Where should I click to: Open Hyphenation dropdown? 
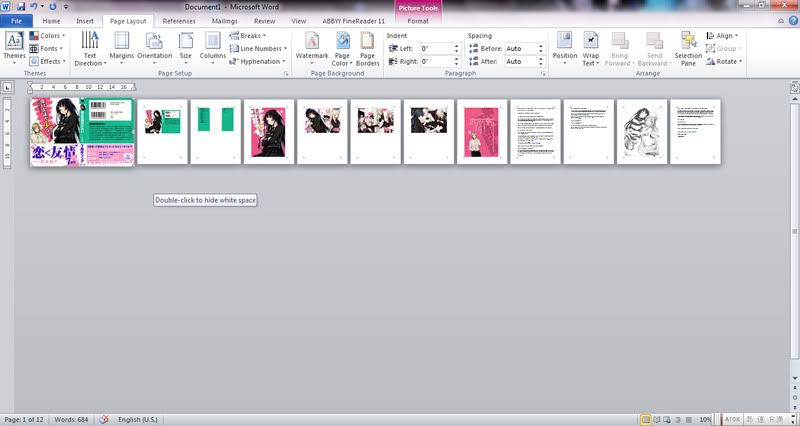tap(257, 61)
